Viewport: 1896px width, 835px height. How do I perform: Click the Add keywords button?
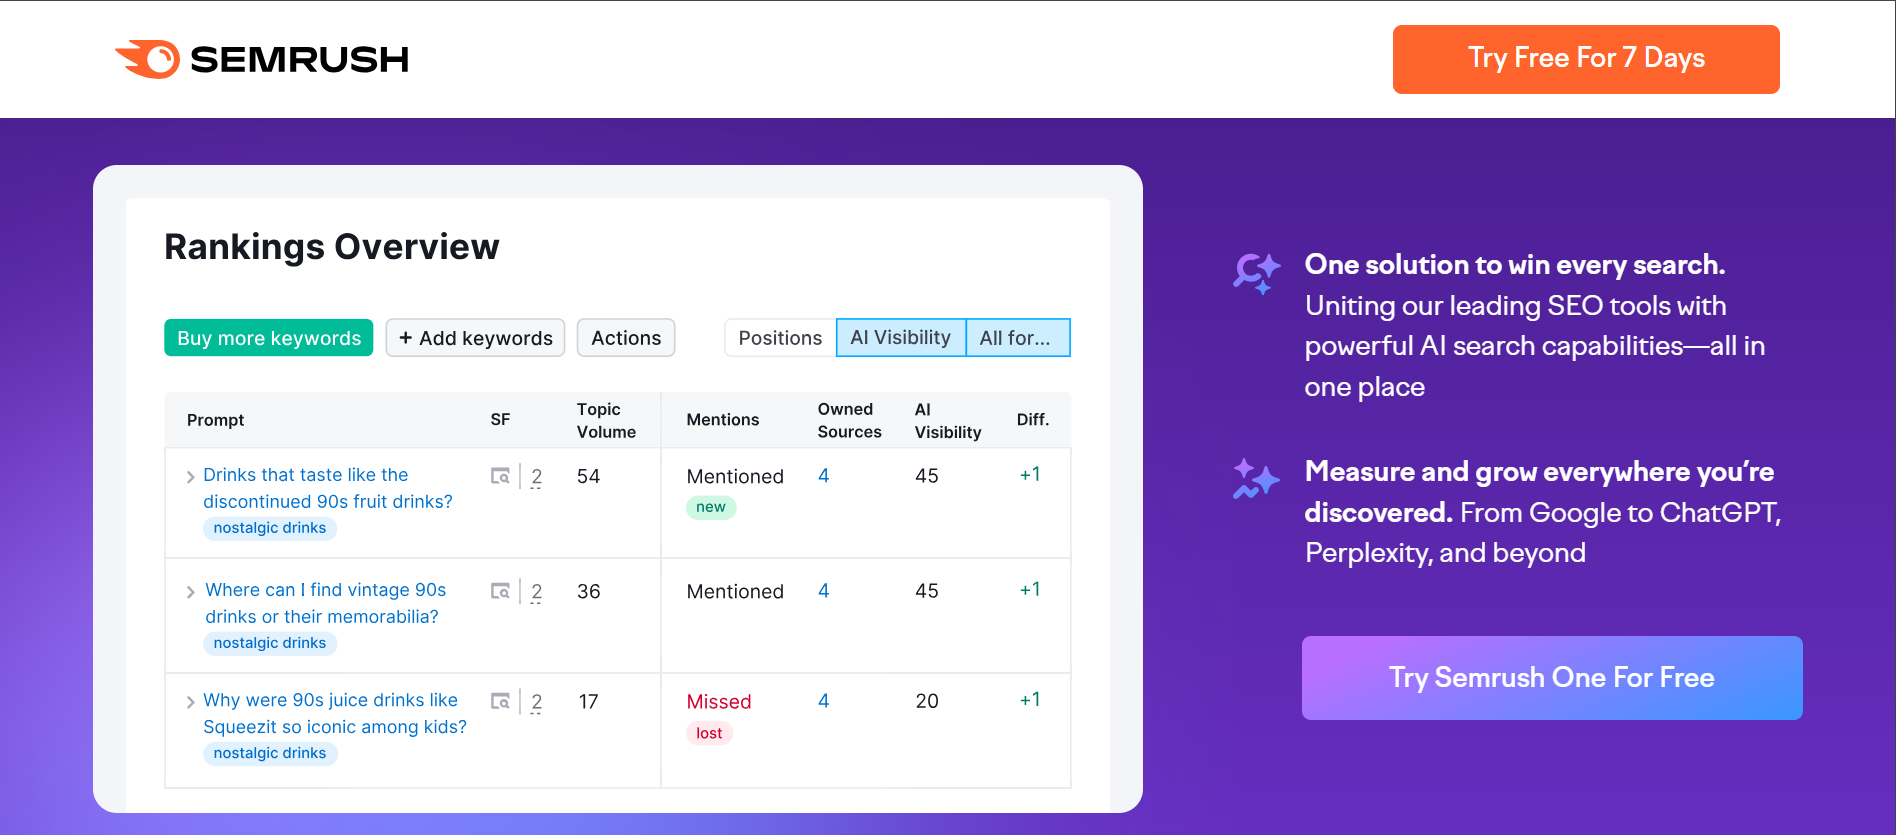point(475,338)
